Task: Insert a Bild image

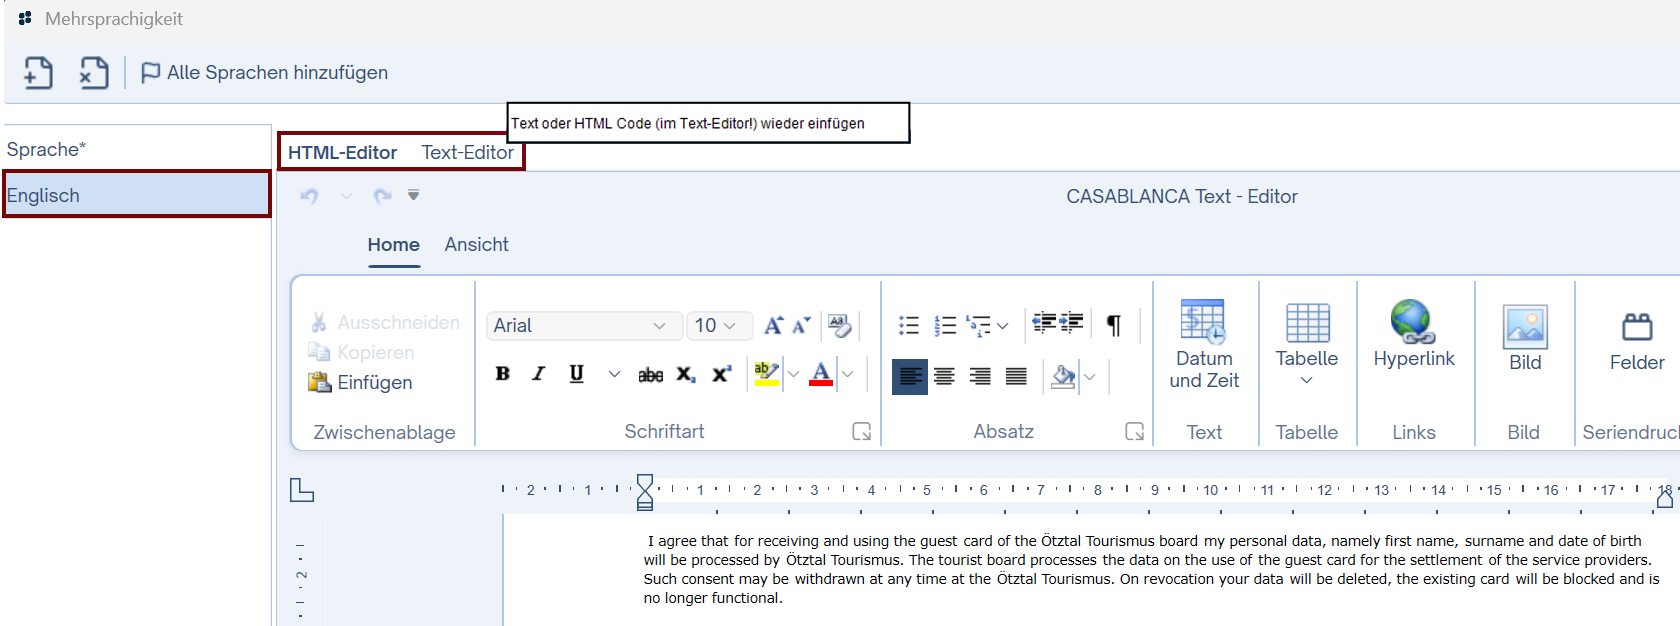Action: (x=1525, y=338)
